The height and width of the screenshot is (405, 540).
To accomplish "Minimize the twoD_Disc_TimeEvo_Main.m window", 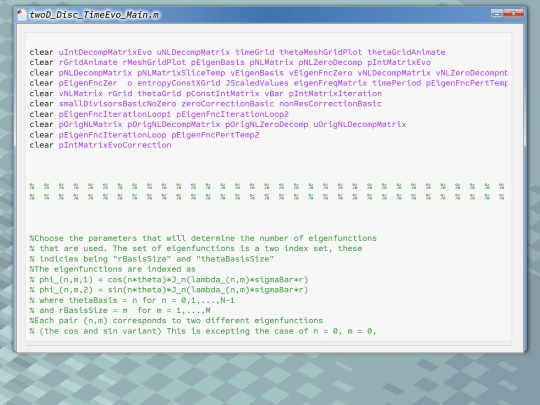I will tap(497, 14).
